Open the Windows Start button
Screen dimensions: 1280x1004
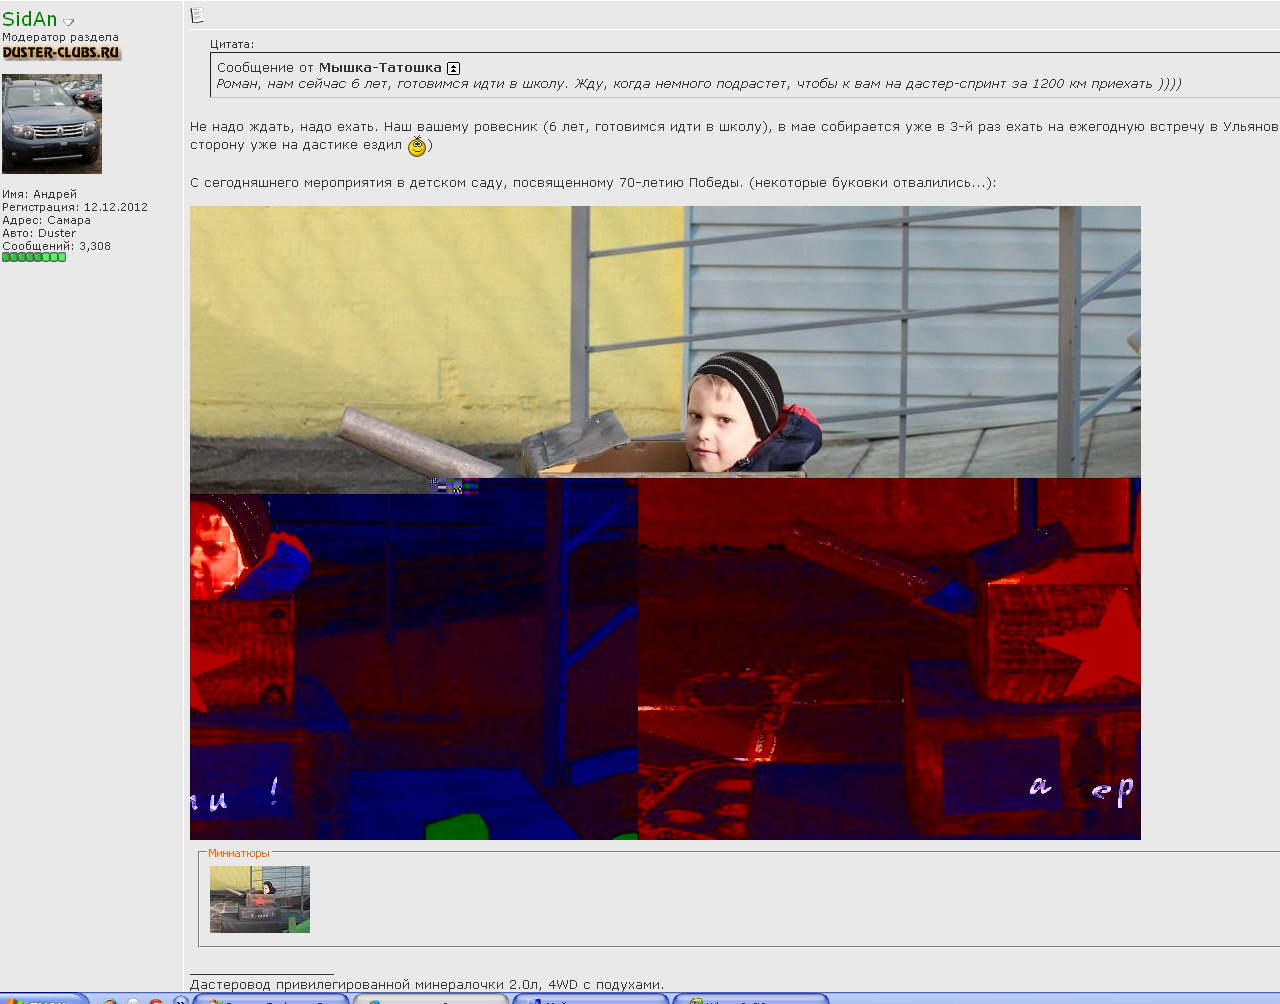[40, 1000]
